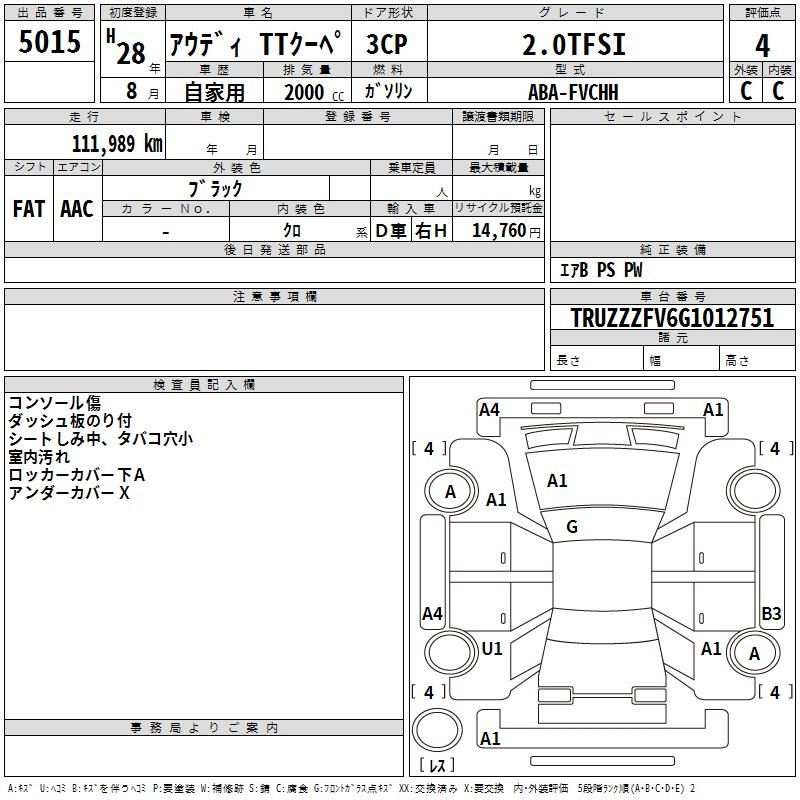
Task: Select the A4 mark on front bumper
Action: tap(489, 410)
